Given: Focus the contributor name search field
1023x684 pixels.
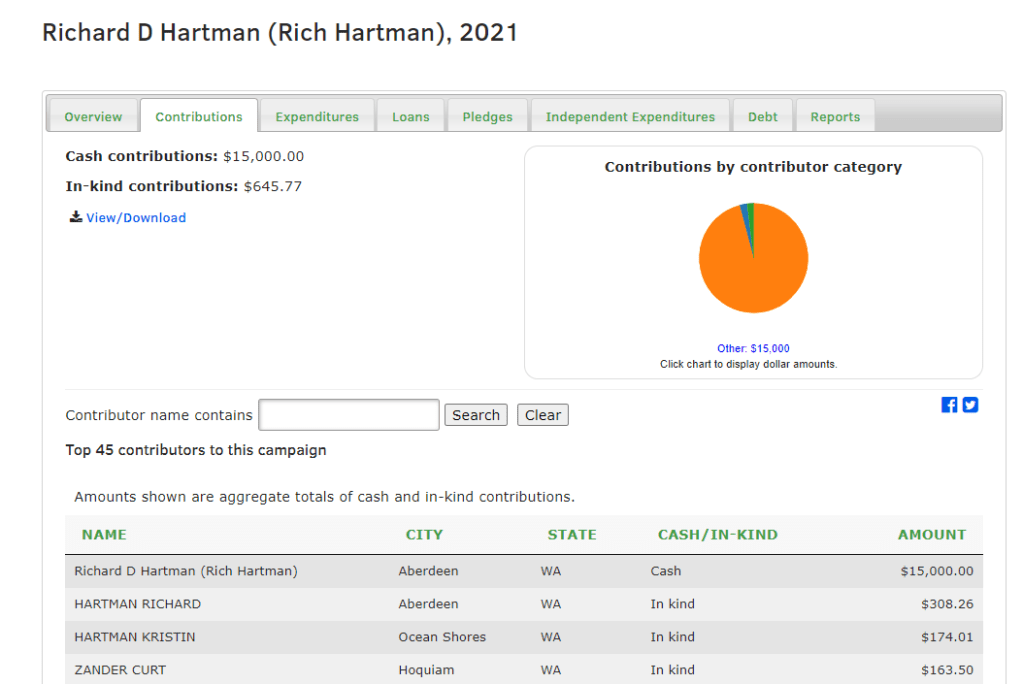Looking at the screenshot, I should pos(348,415).
